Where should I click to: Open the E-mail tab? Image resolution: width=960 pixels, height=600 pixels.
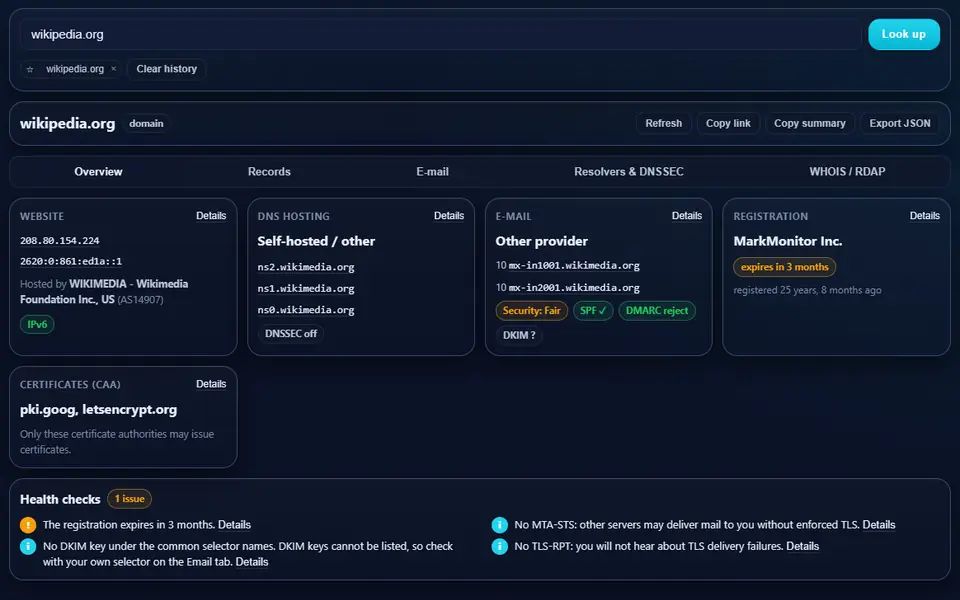[x=432, y=171]
